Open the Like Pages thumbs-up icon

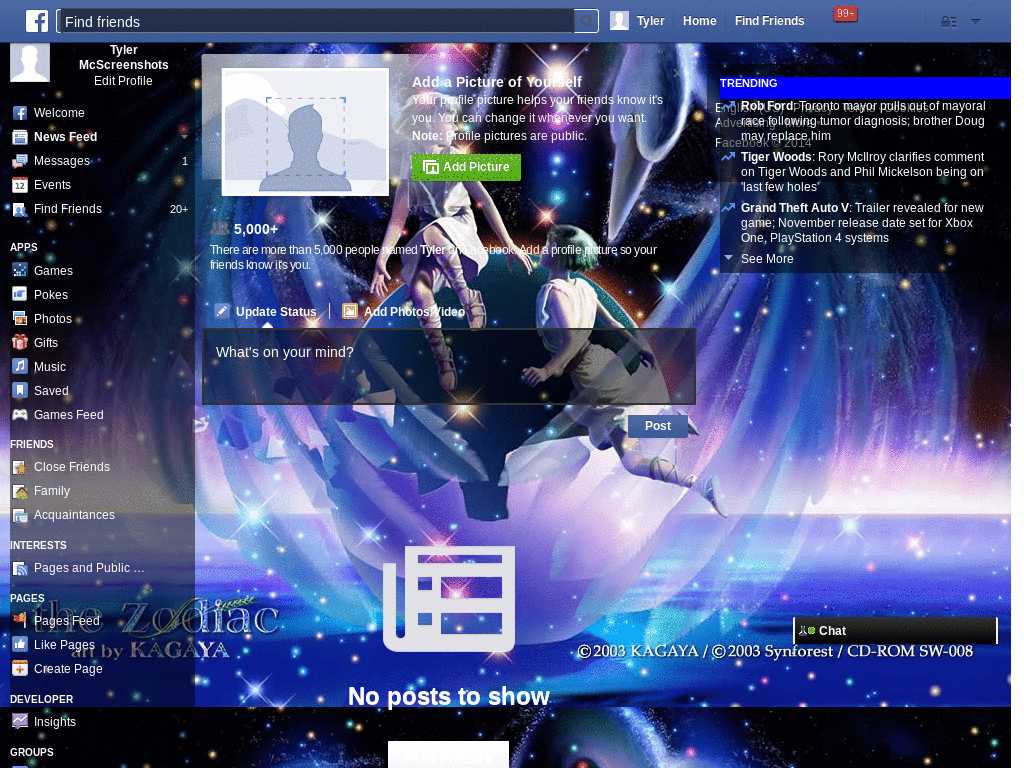click(20, 645)
